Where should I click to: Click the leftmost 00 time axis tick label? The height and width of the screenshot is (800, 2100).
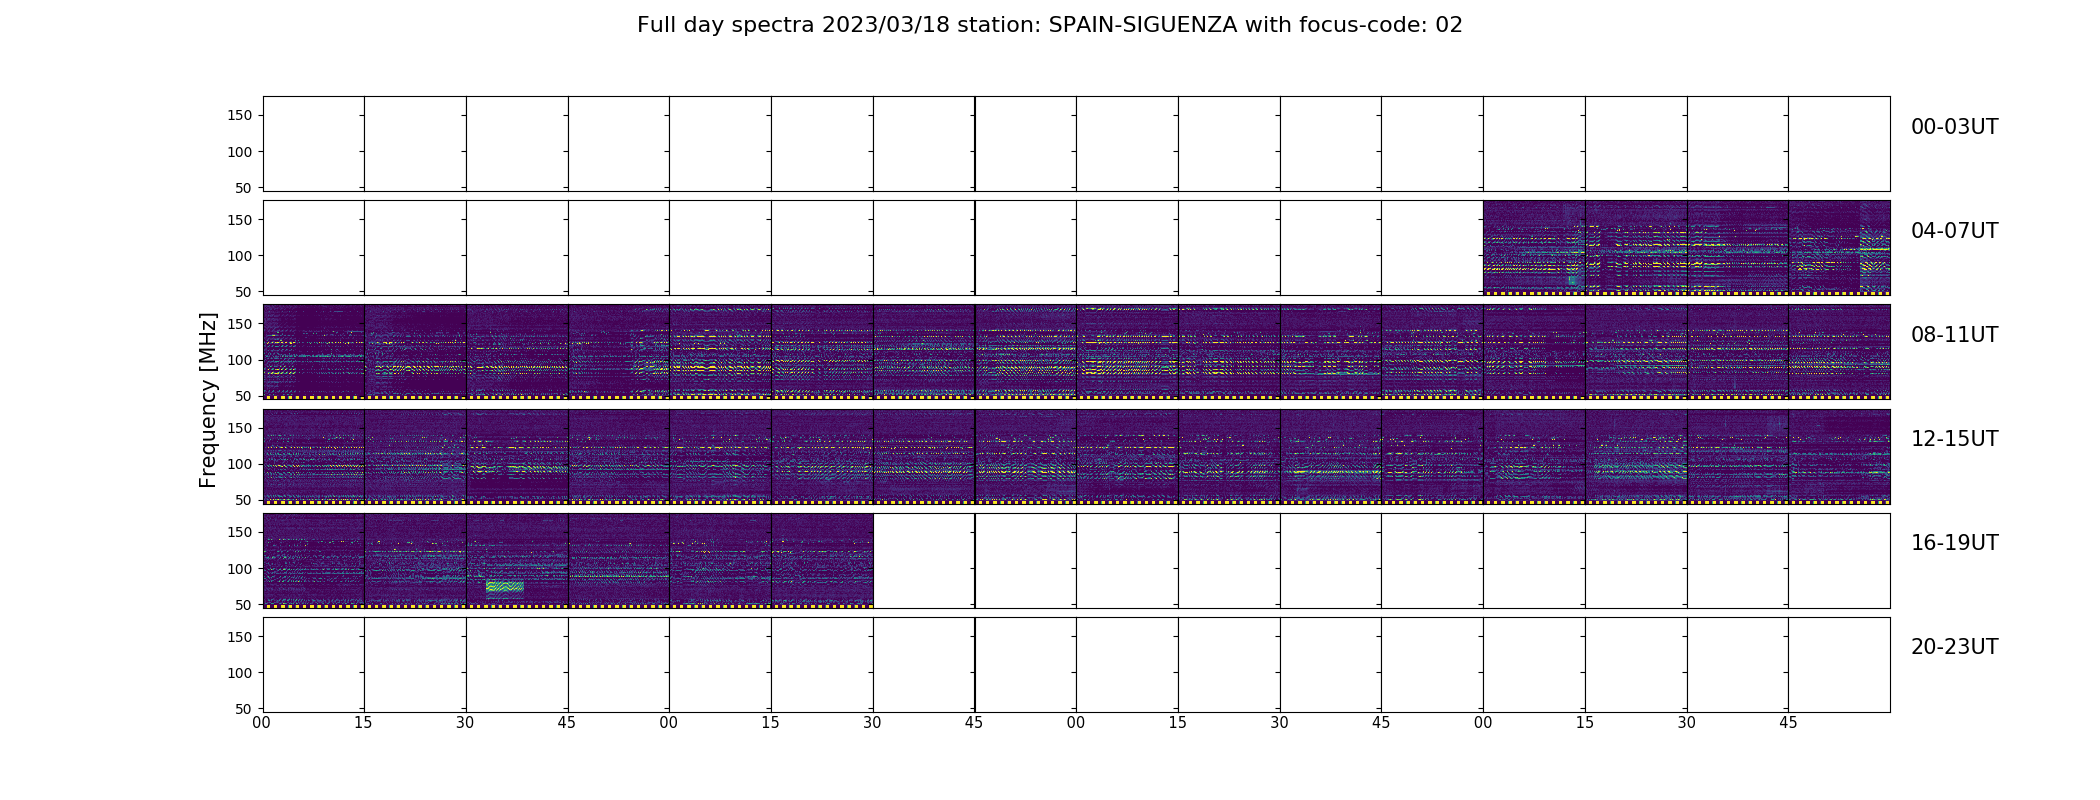click(x=262, y=722)
